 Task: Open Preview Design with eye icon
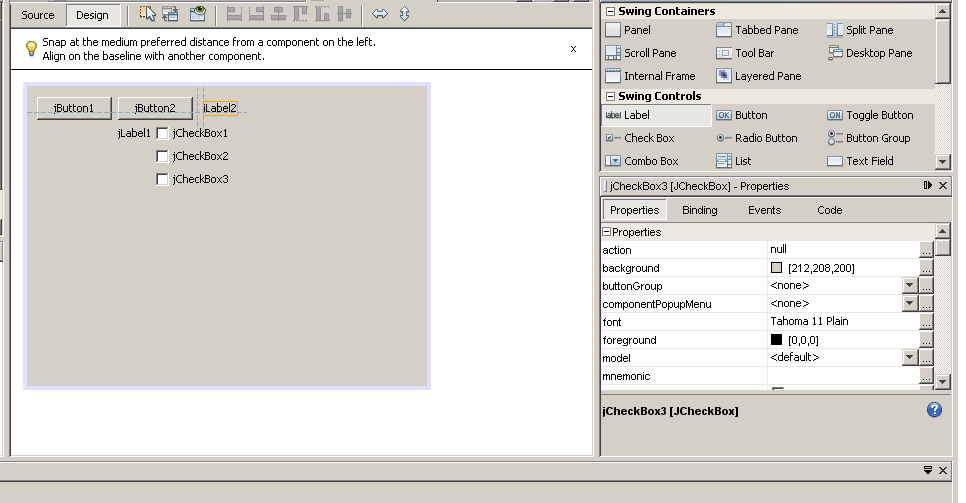[x=198, y=14]
